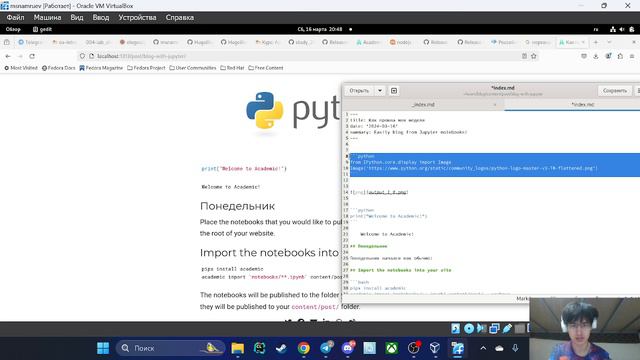This screenshot has width=640, height=360.
Task: Open VirtualBox Вид menu
Action: point(77,18)
